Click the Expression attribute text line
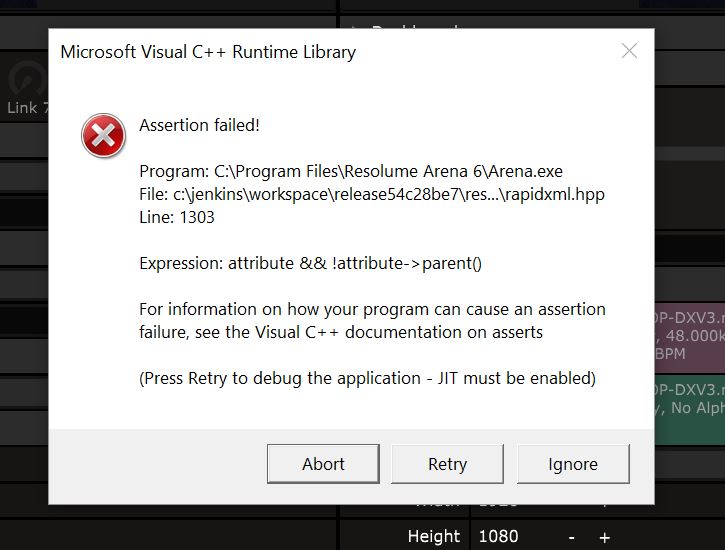The width and height of the screenshot is (725, 550). 310,264
